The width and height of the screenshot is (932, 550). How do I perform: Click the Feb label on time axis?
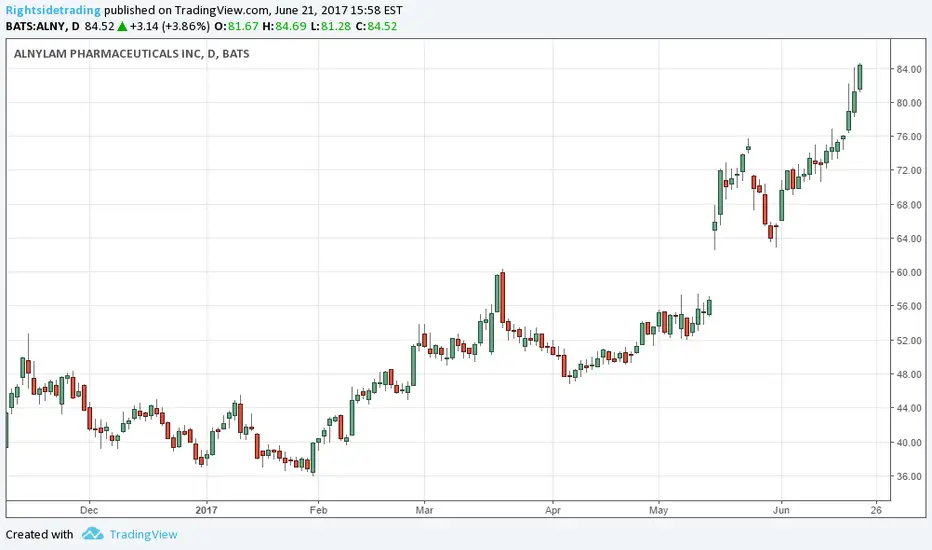(x=319, y=510)
